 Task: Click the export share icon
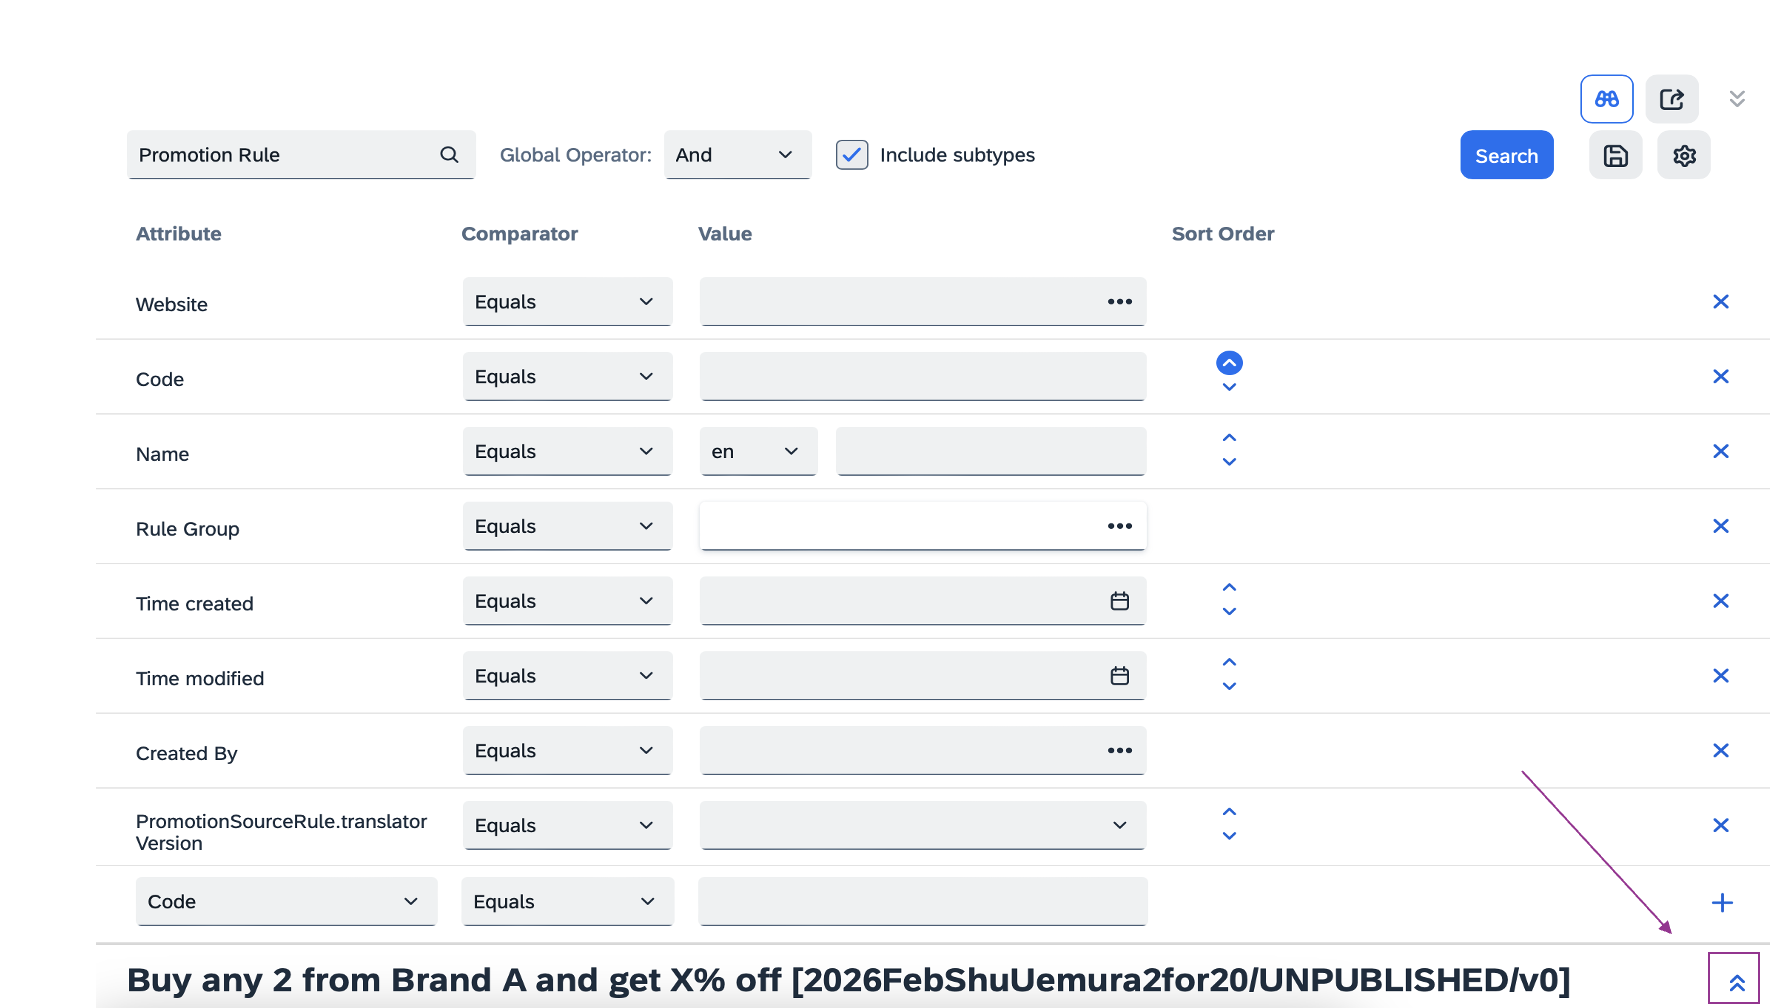(1671, 99)
